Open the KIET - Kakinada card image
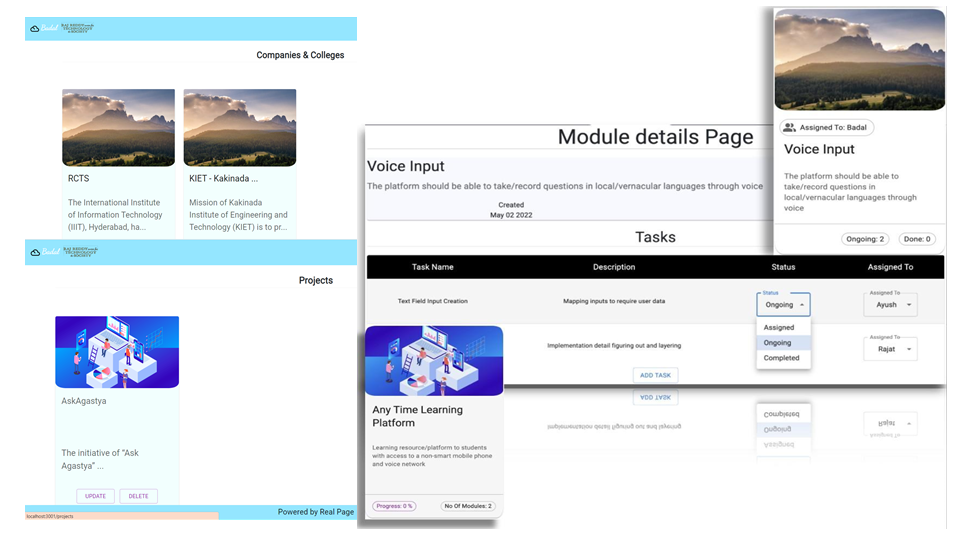The height and width of the screenshot is (540, 960). (240, 127)
